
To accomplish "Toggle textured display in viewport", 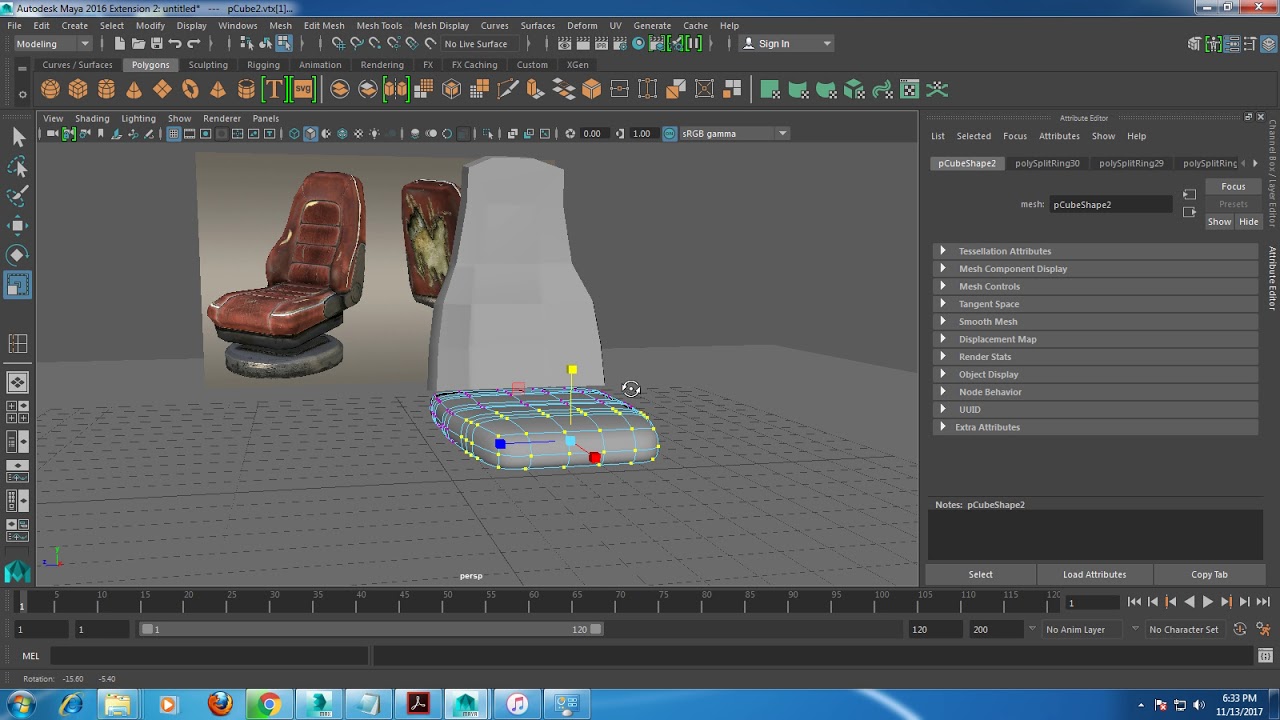I will [358, 133].
